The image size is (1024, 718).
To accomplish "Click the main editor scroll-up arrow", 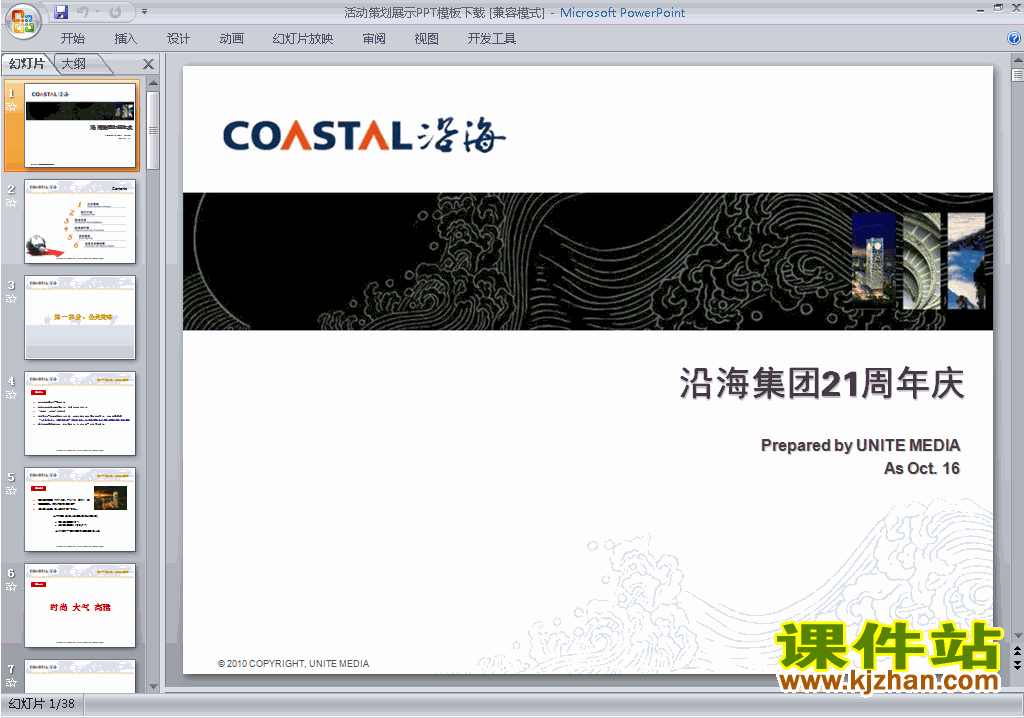I will pos(1017,59).
